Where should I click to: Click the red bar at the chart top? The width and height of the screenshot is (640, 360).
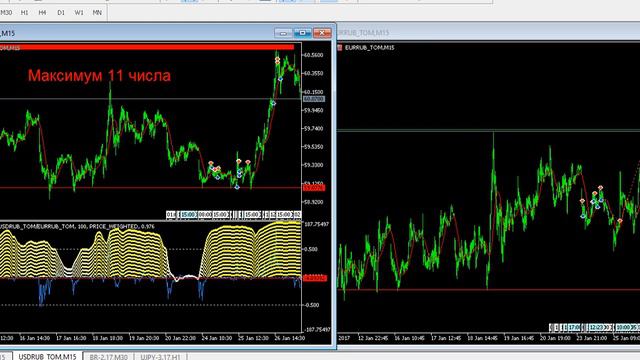pyautogui.click(x=147, y=47)
